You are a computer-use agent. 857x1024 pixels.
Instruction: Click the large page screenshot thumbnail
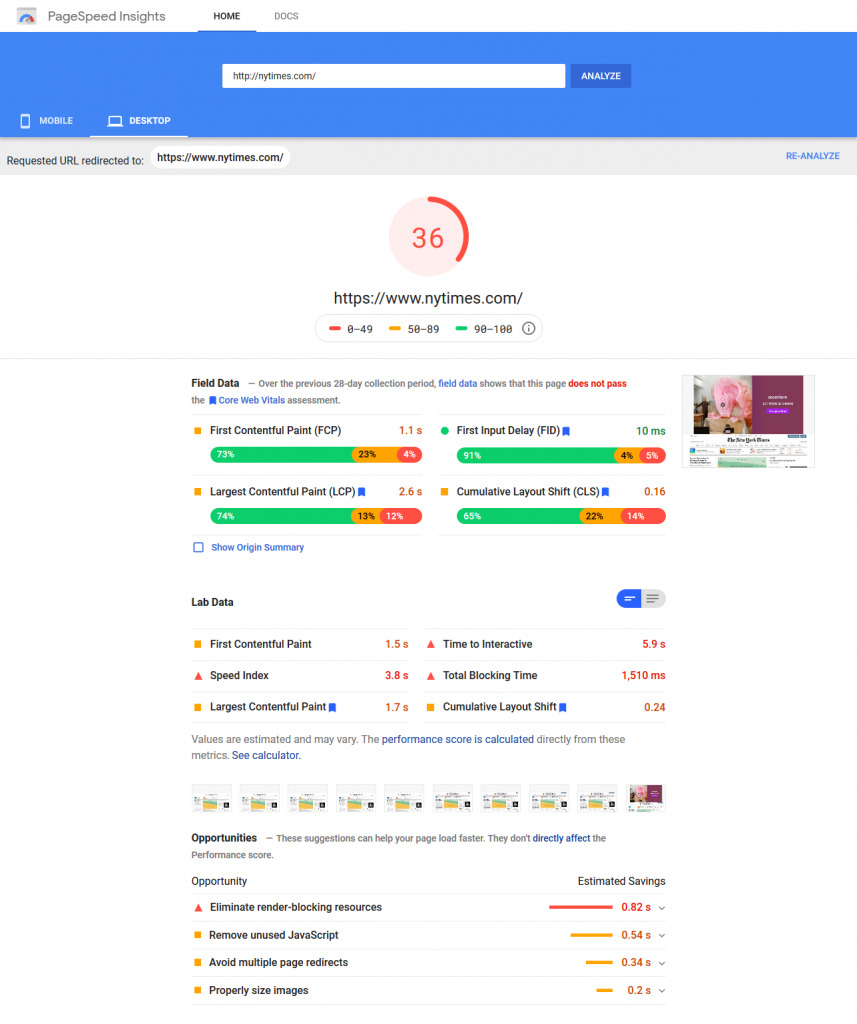pyautogui.click(x=748, y=421)
